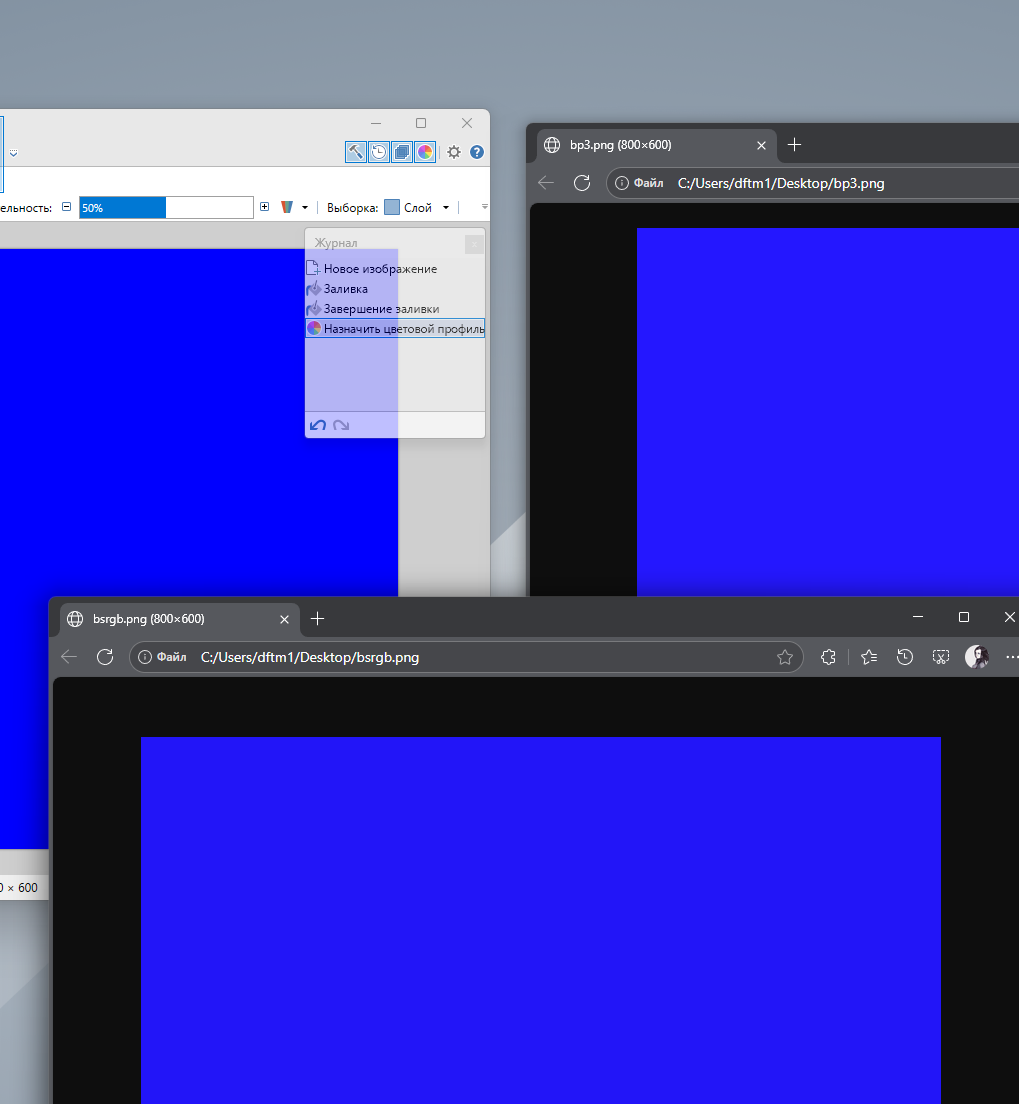Click the blue image in bp3.png window
Image resolution: width=1019 pixels, height=1104 pixels.
pos(828,412)
